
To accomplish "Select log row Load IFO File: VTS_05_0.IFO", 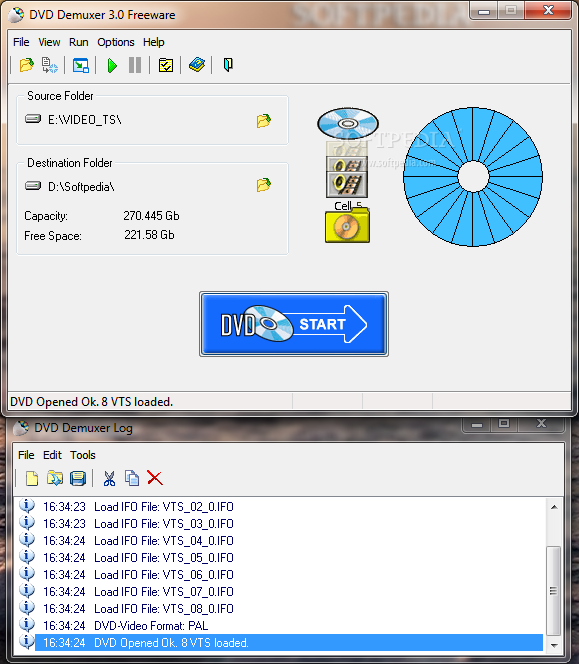I will 289,558.
